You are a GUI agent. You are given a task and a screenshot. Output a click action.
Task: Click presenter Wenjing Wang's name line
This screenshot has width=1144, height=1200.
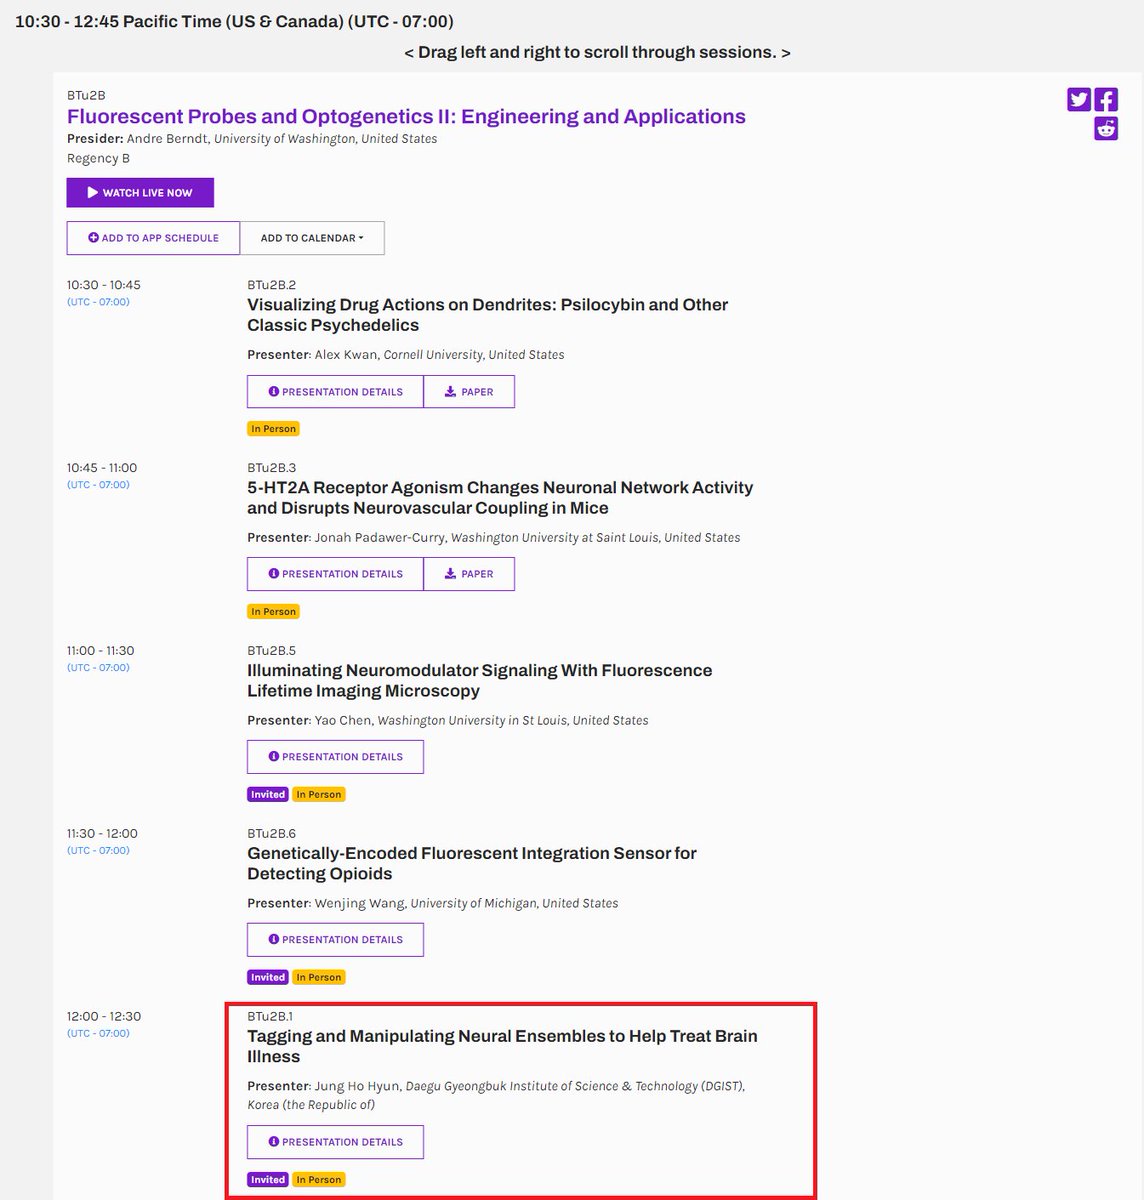[433, 903]
